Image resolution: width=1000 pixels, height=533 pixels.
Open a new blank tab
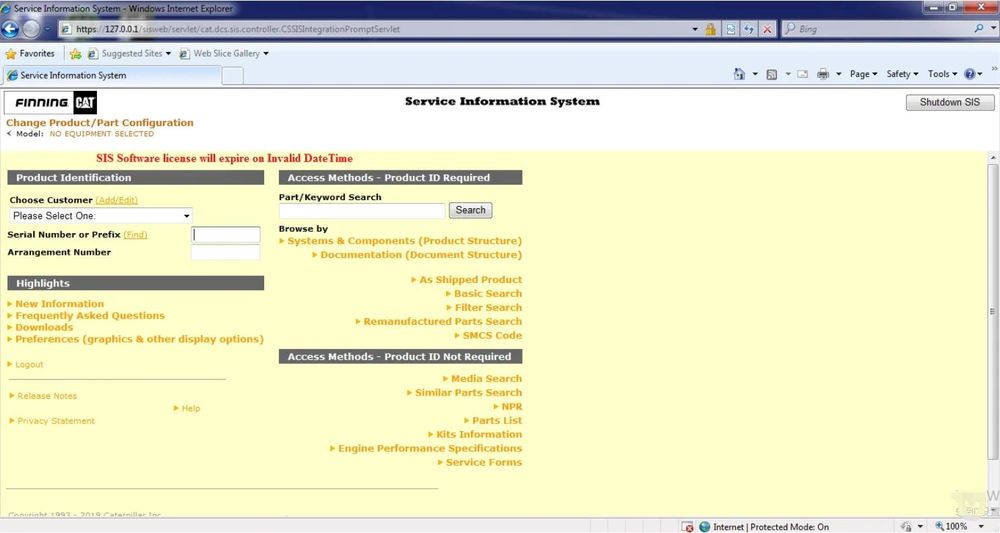point(232,76)
